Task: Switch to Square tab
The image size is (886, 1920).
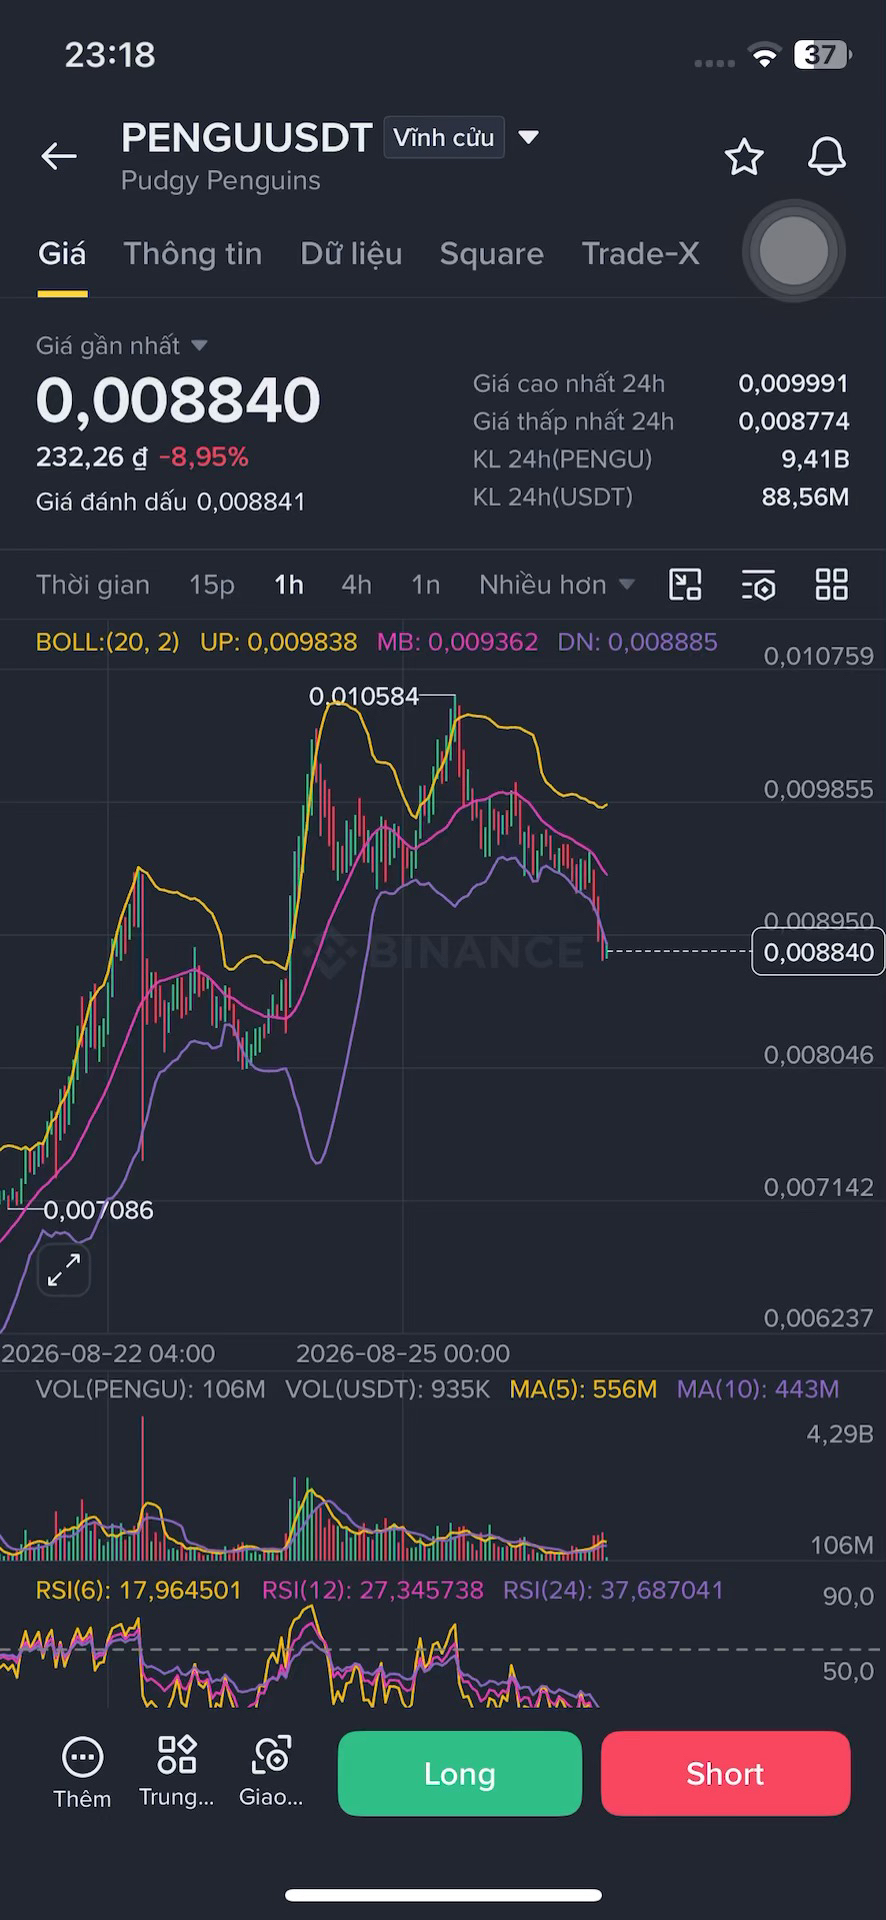Action: [x=492, y=254]
